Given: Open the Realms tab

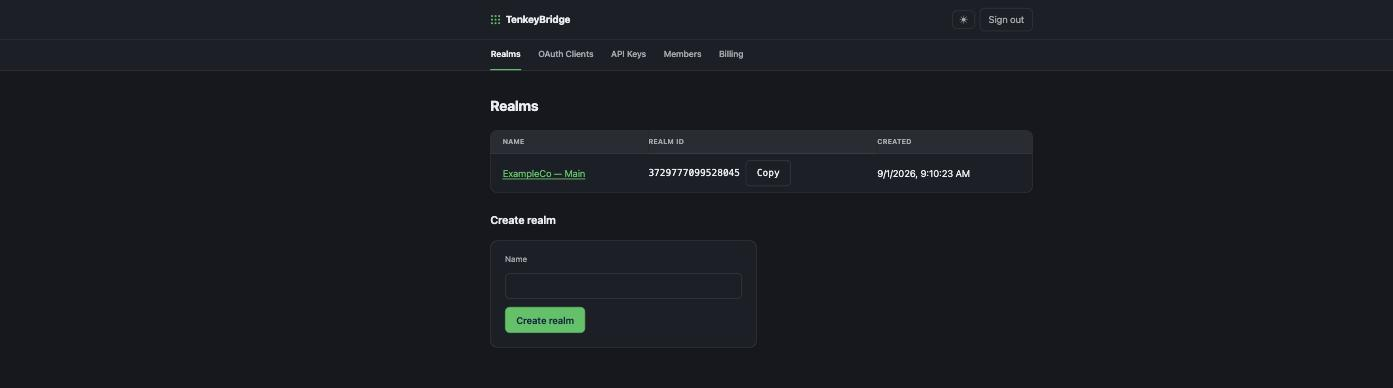Looking at the screenshot, I should [x=505, y=54].
